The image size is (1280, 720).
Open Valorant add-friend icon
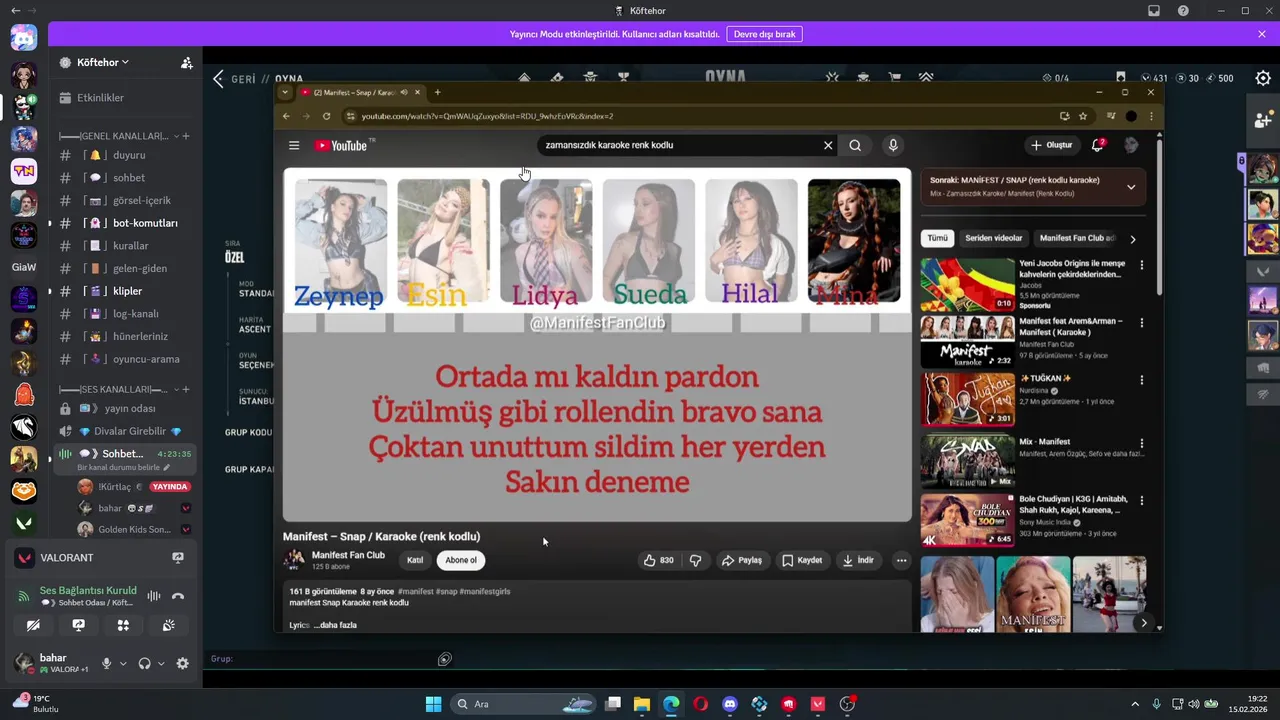click(x=1263, y=119)
